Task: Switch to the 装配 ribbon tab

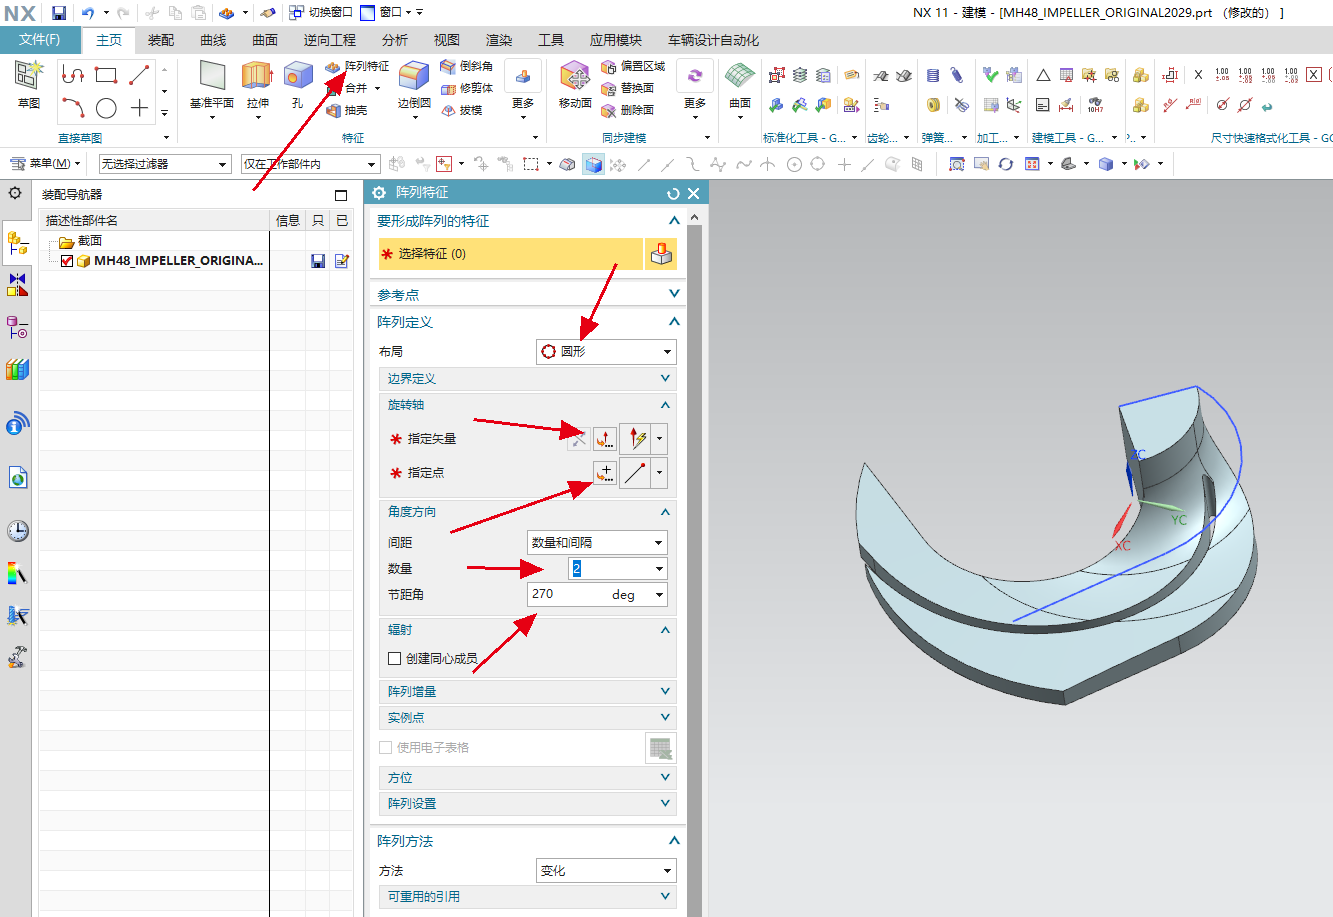Action: 161,40
